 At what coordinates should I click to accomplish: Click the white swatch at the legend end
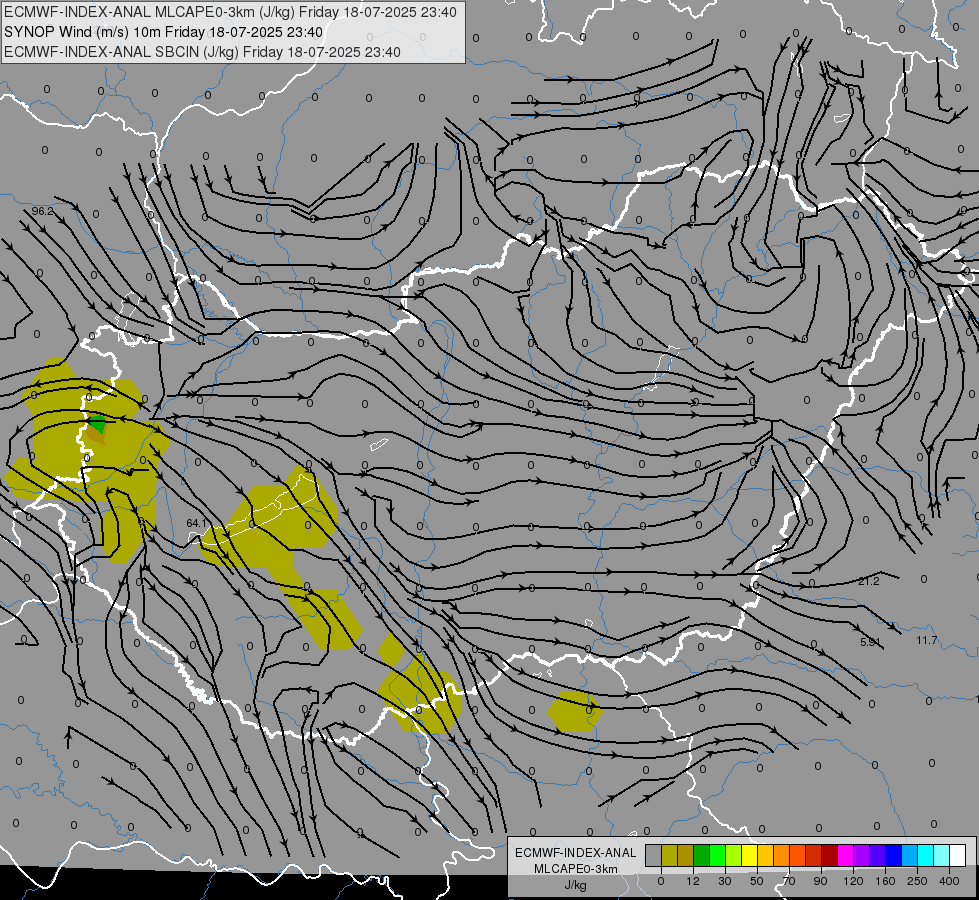(957, 855)
